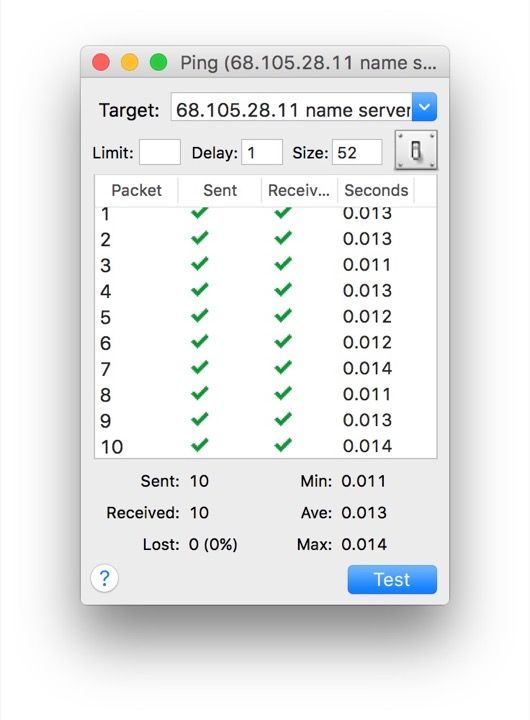Click the Size field showing 52
Image resolution: width=530 pixels, height=720 pixels.
[357, 152]
